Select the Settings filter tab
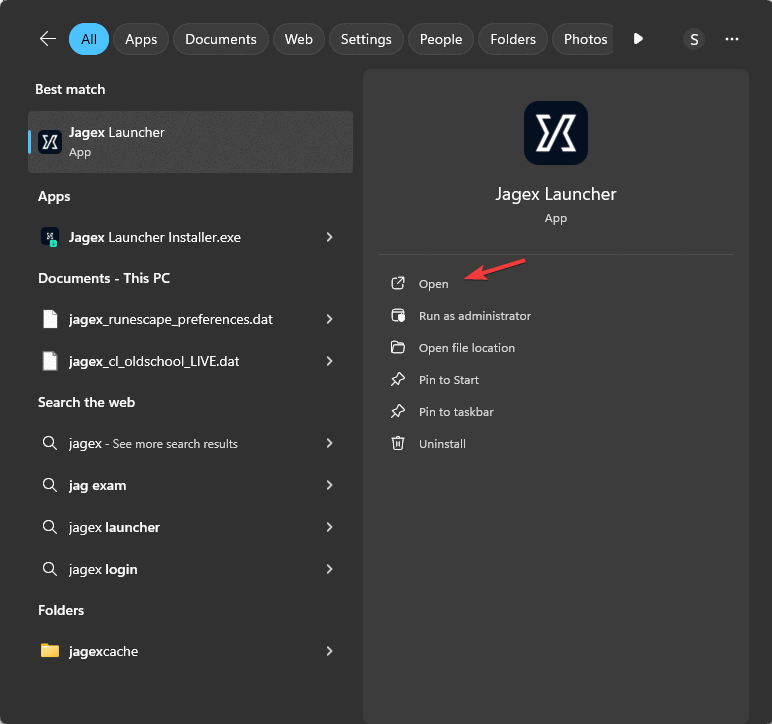 (366, 39)
